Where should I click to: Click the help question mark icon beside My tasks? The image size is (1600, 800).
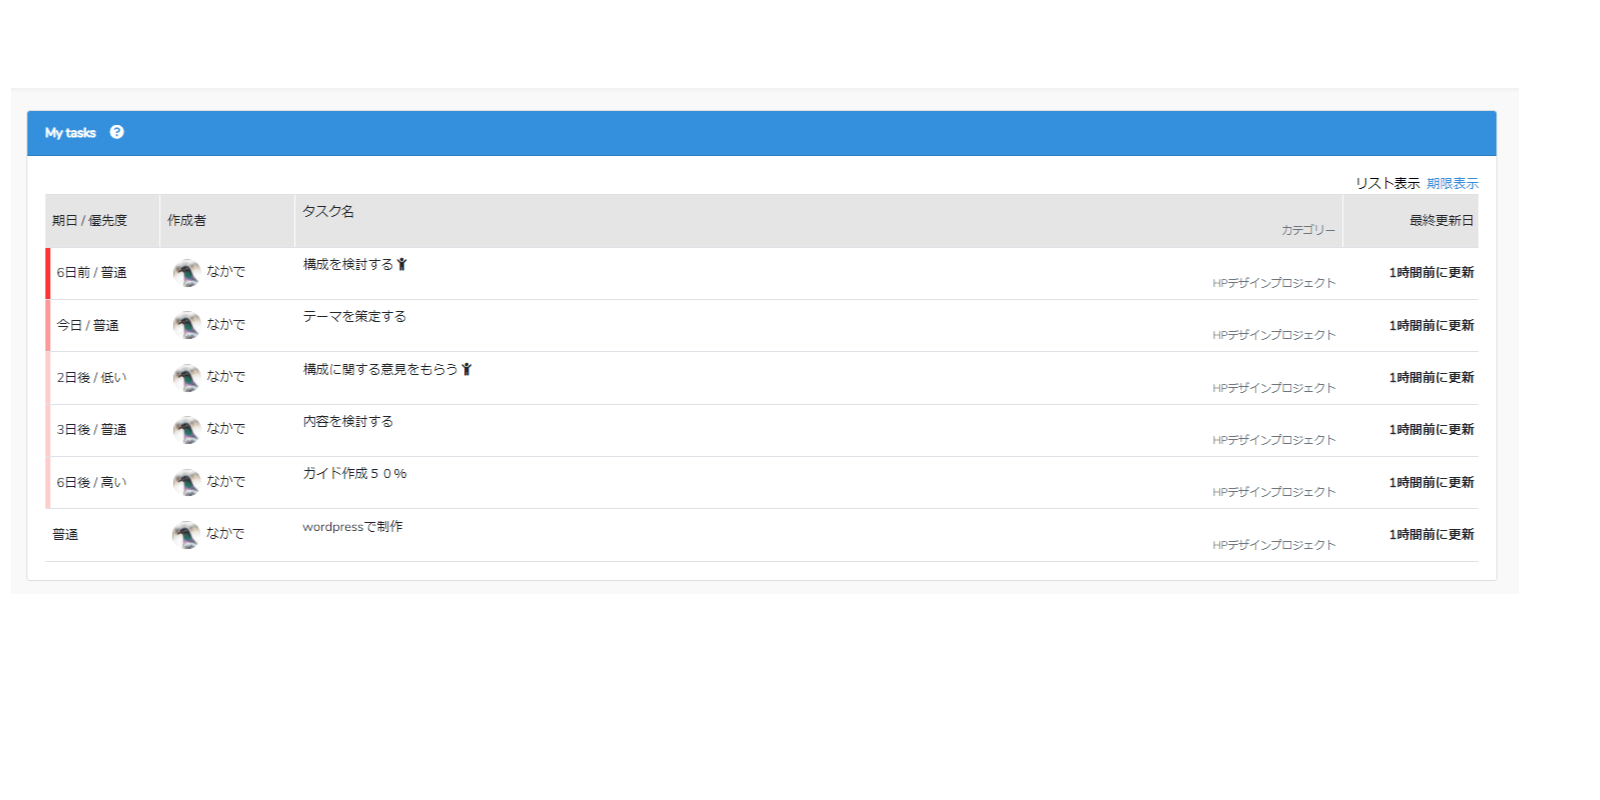(x=117, y=132)
